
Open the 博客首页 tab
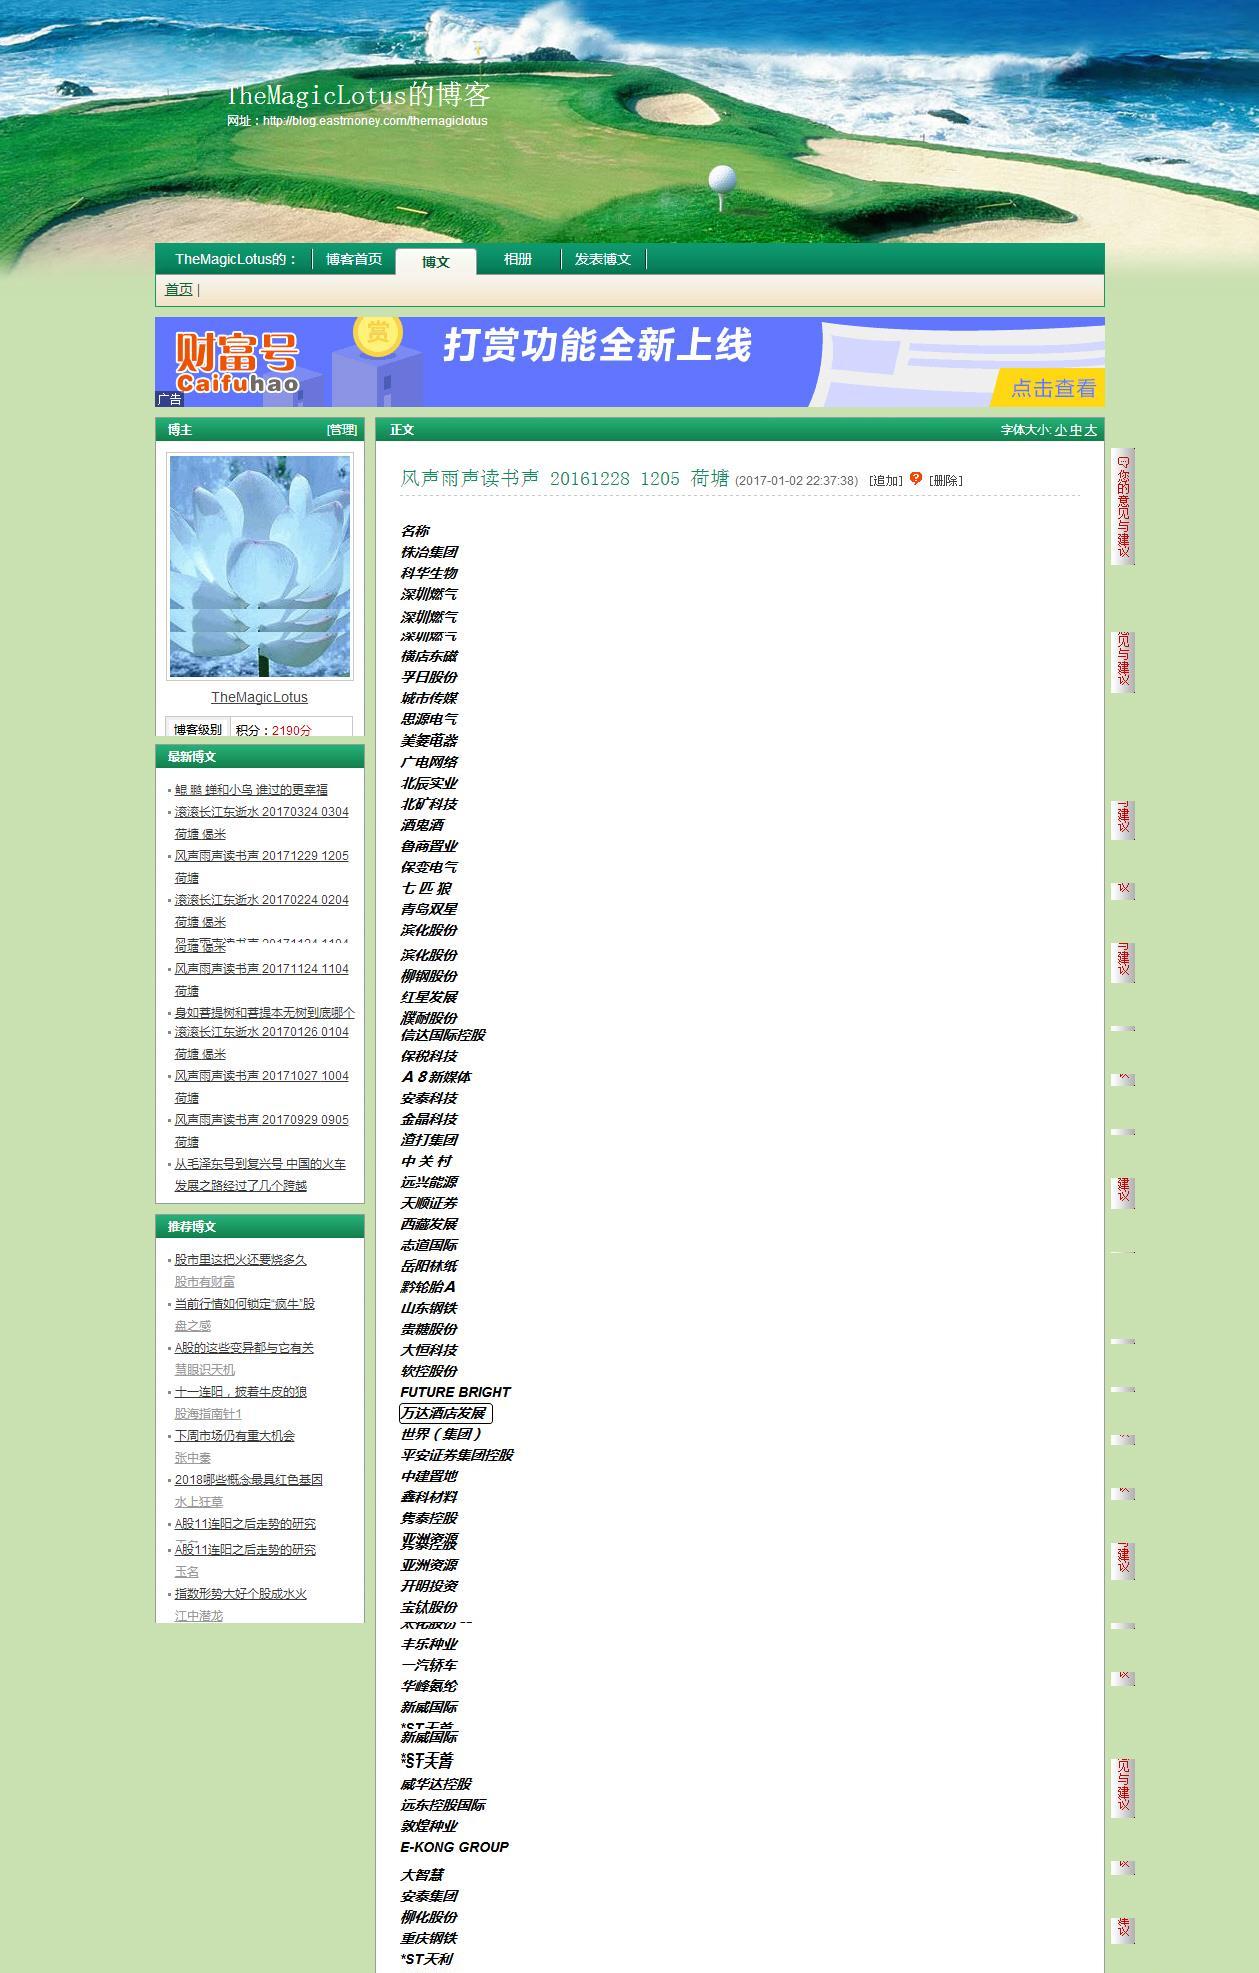tap(354, 259)
